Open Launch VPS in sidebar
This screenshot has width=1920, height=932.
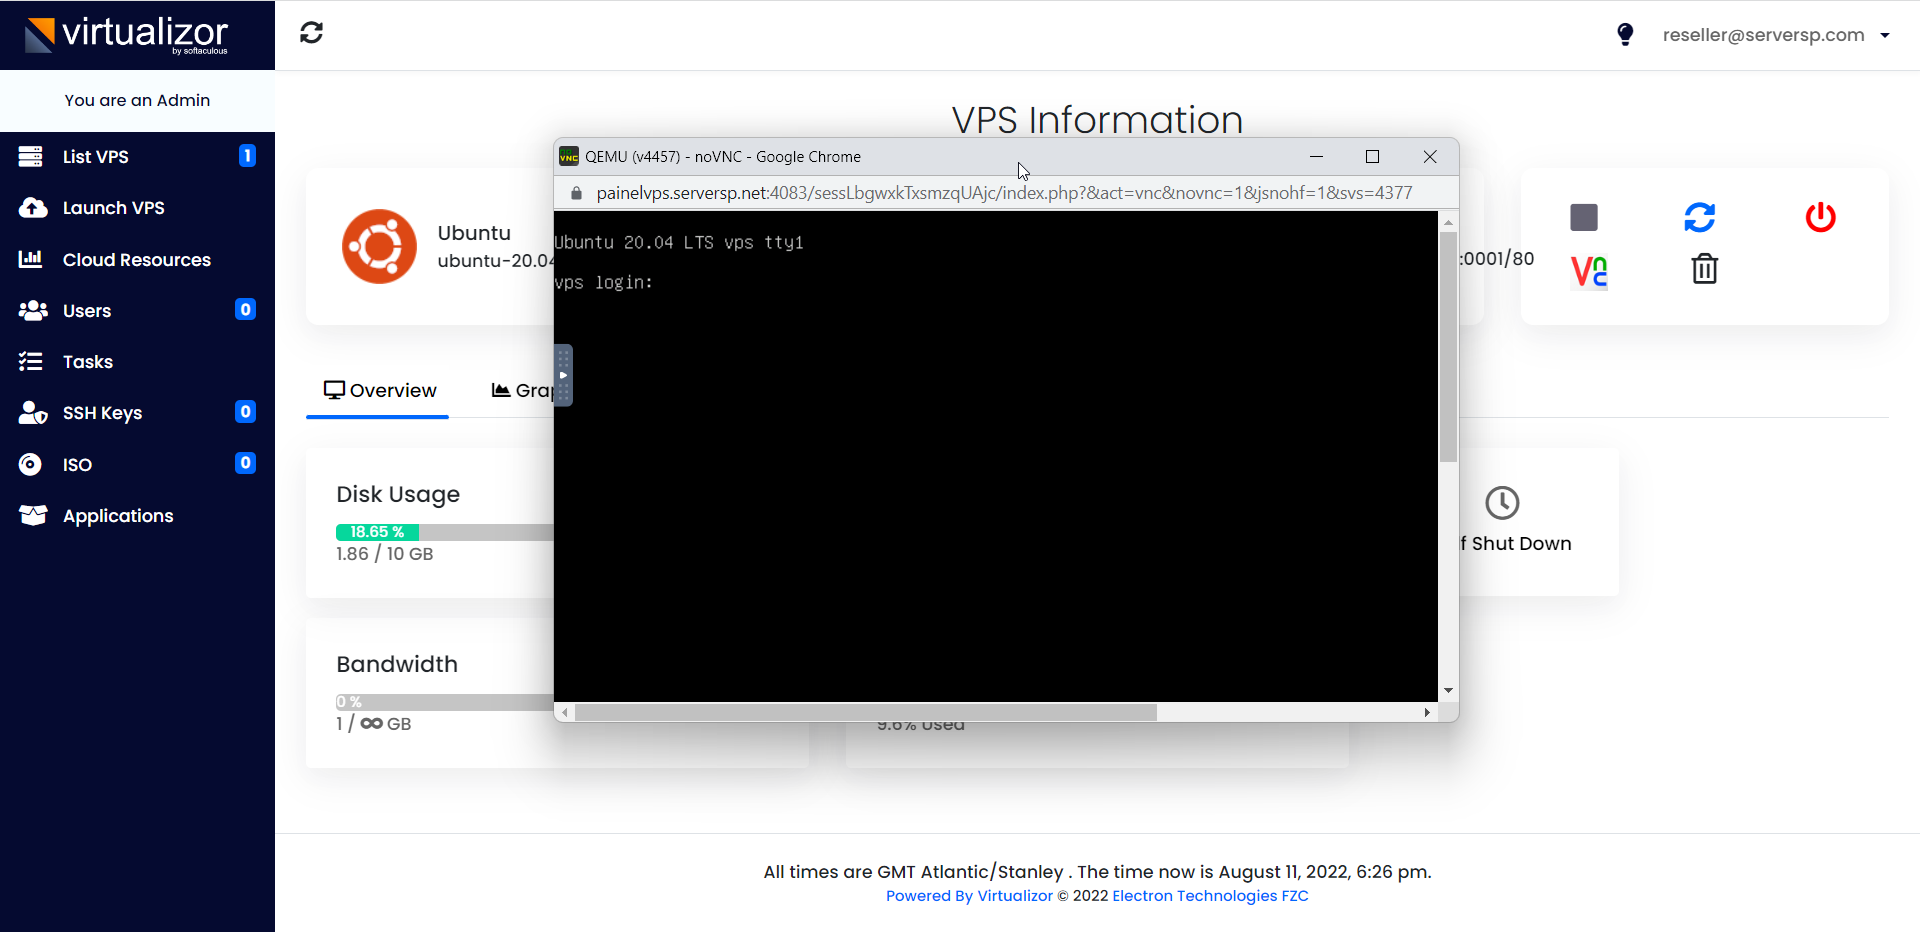pyautogui.click(x=137, y=208)
